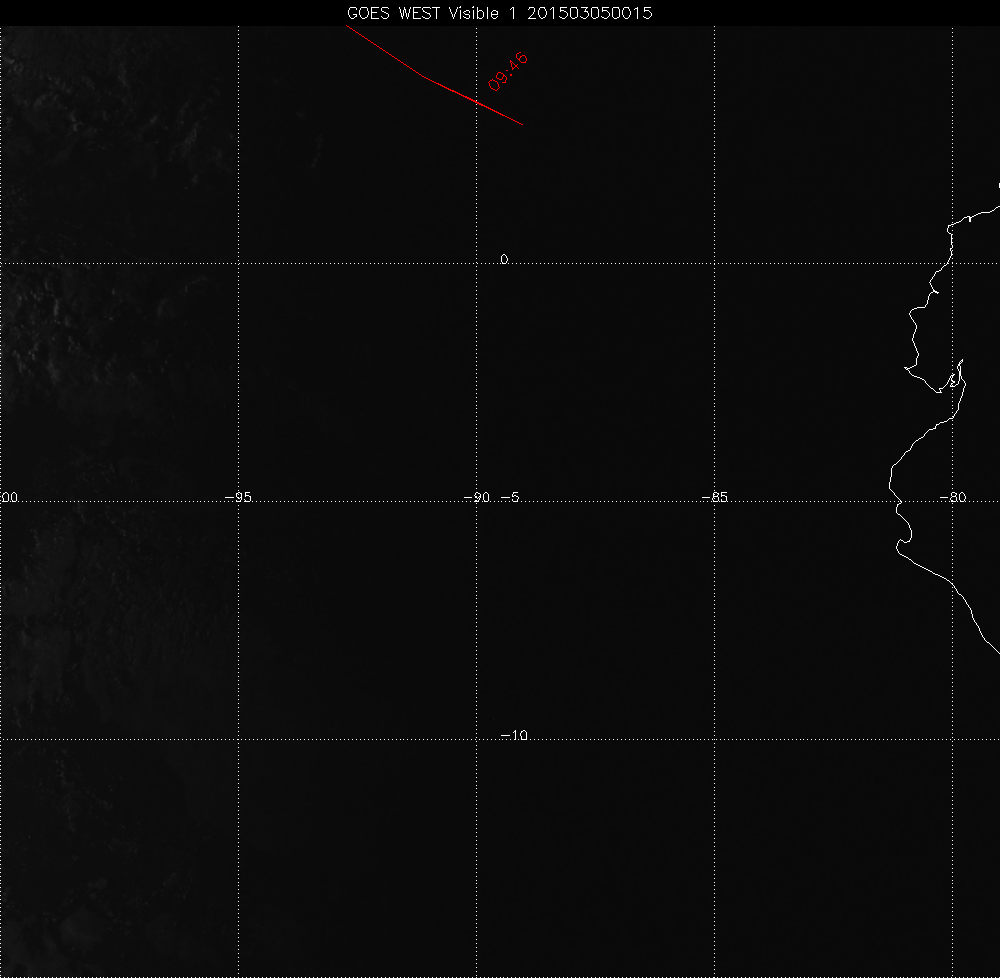Click the GOES WEST Visible title text
This screenshot has height=978, width=1000.
click(x=499, y=13)
